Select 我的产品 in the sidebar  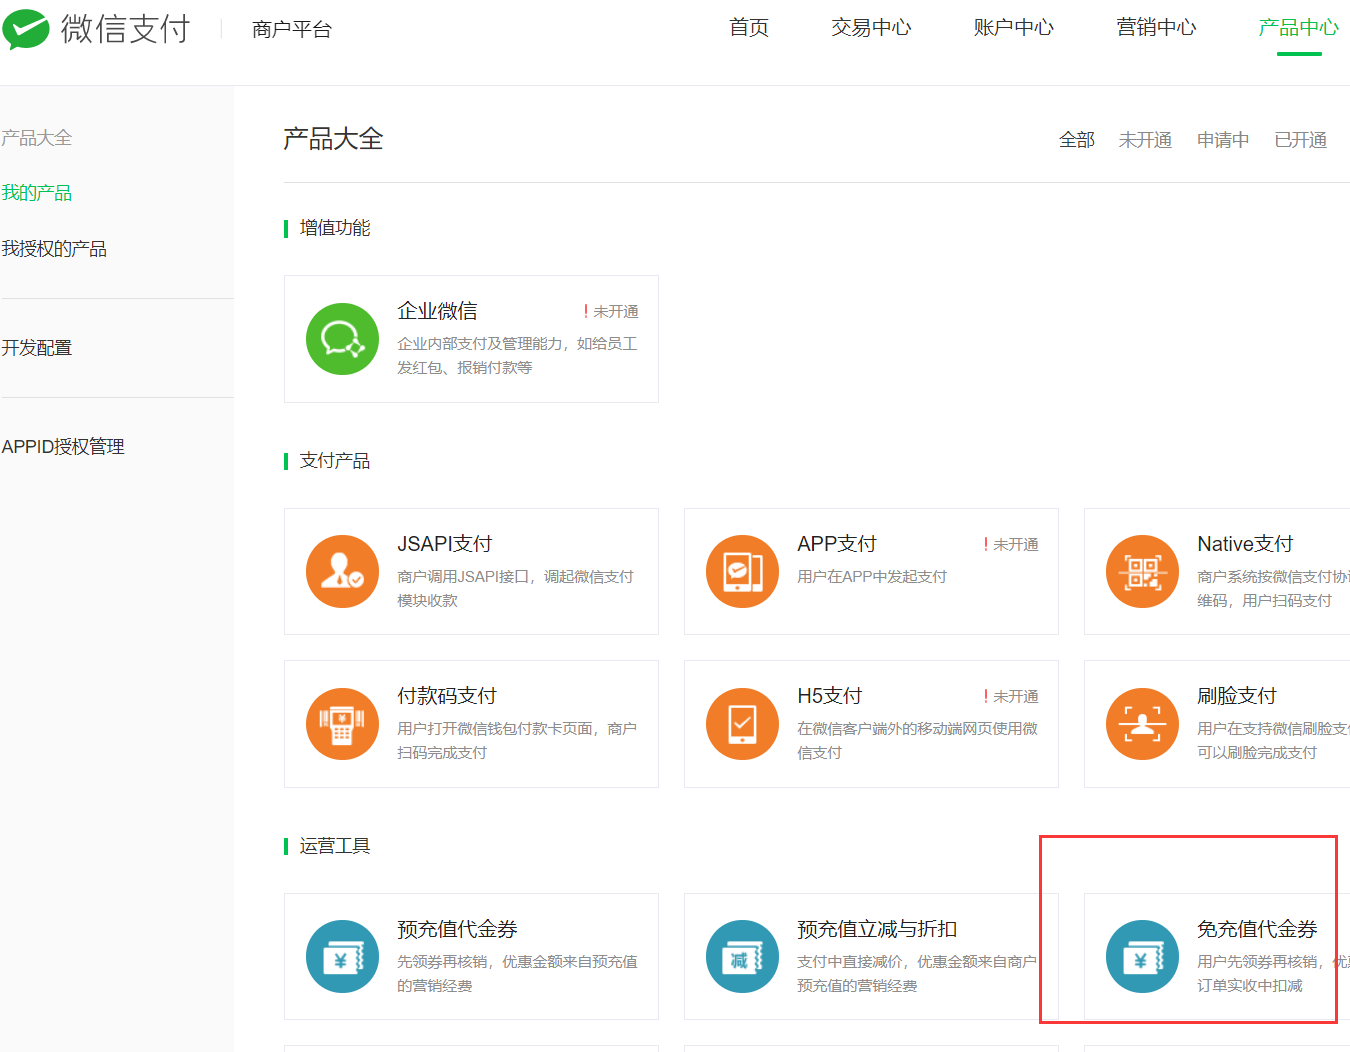[37, 193]
